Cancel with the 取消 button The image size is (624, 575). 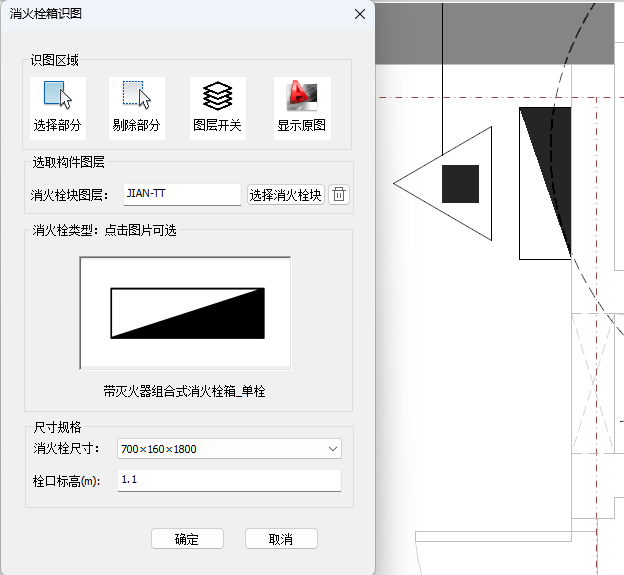pyautogui.click(x=281, y=539)
